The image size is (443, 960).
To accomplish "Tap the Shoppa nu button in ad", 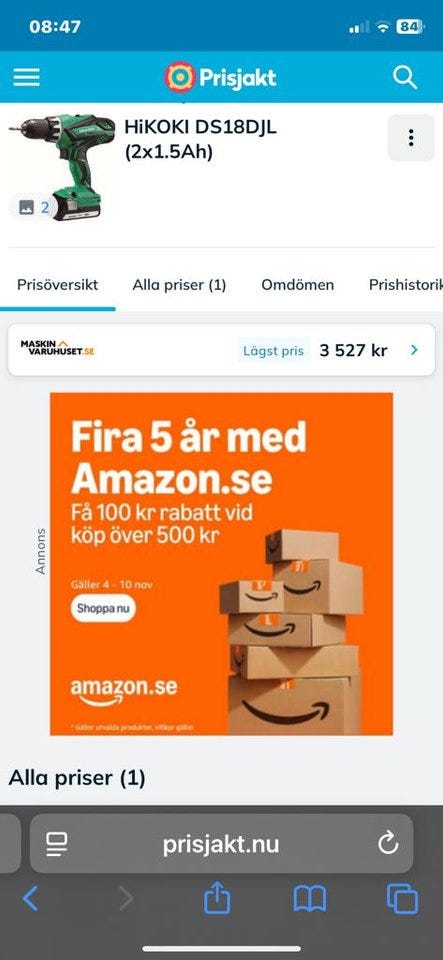I will [x=103, y=609].
